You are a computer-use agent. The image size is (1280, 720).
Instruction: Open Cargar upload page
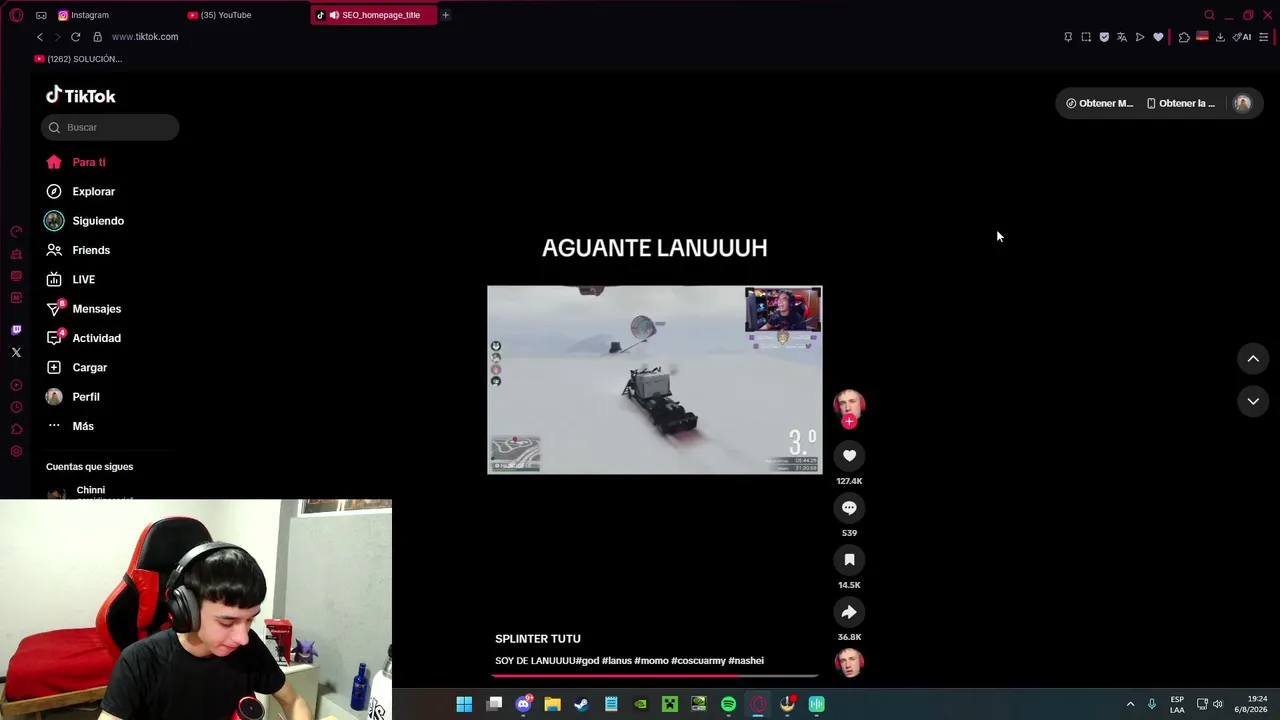point(76,367)
